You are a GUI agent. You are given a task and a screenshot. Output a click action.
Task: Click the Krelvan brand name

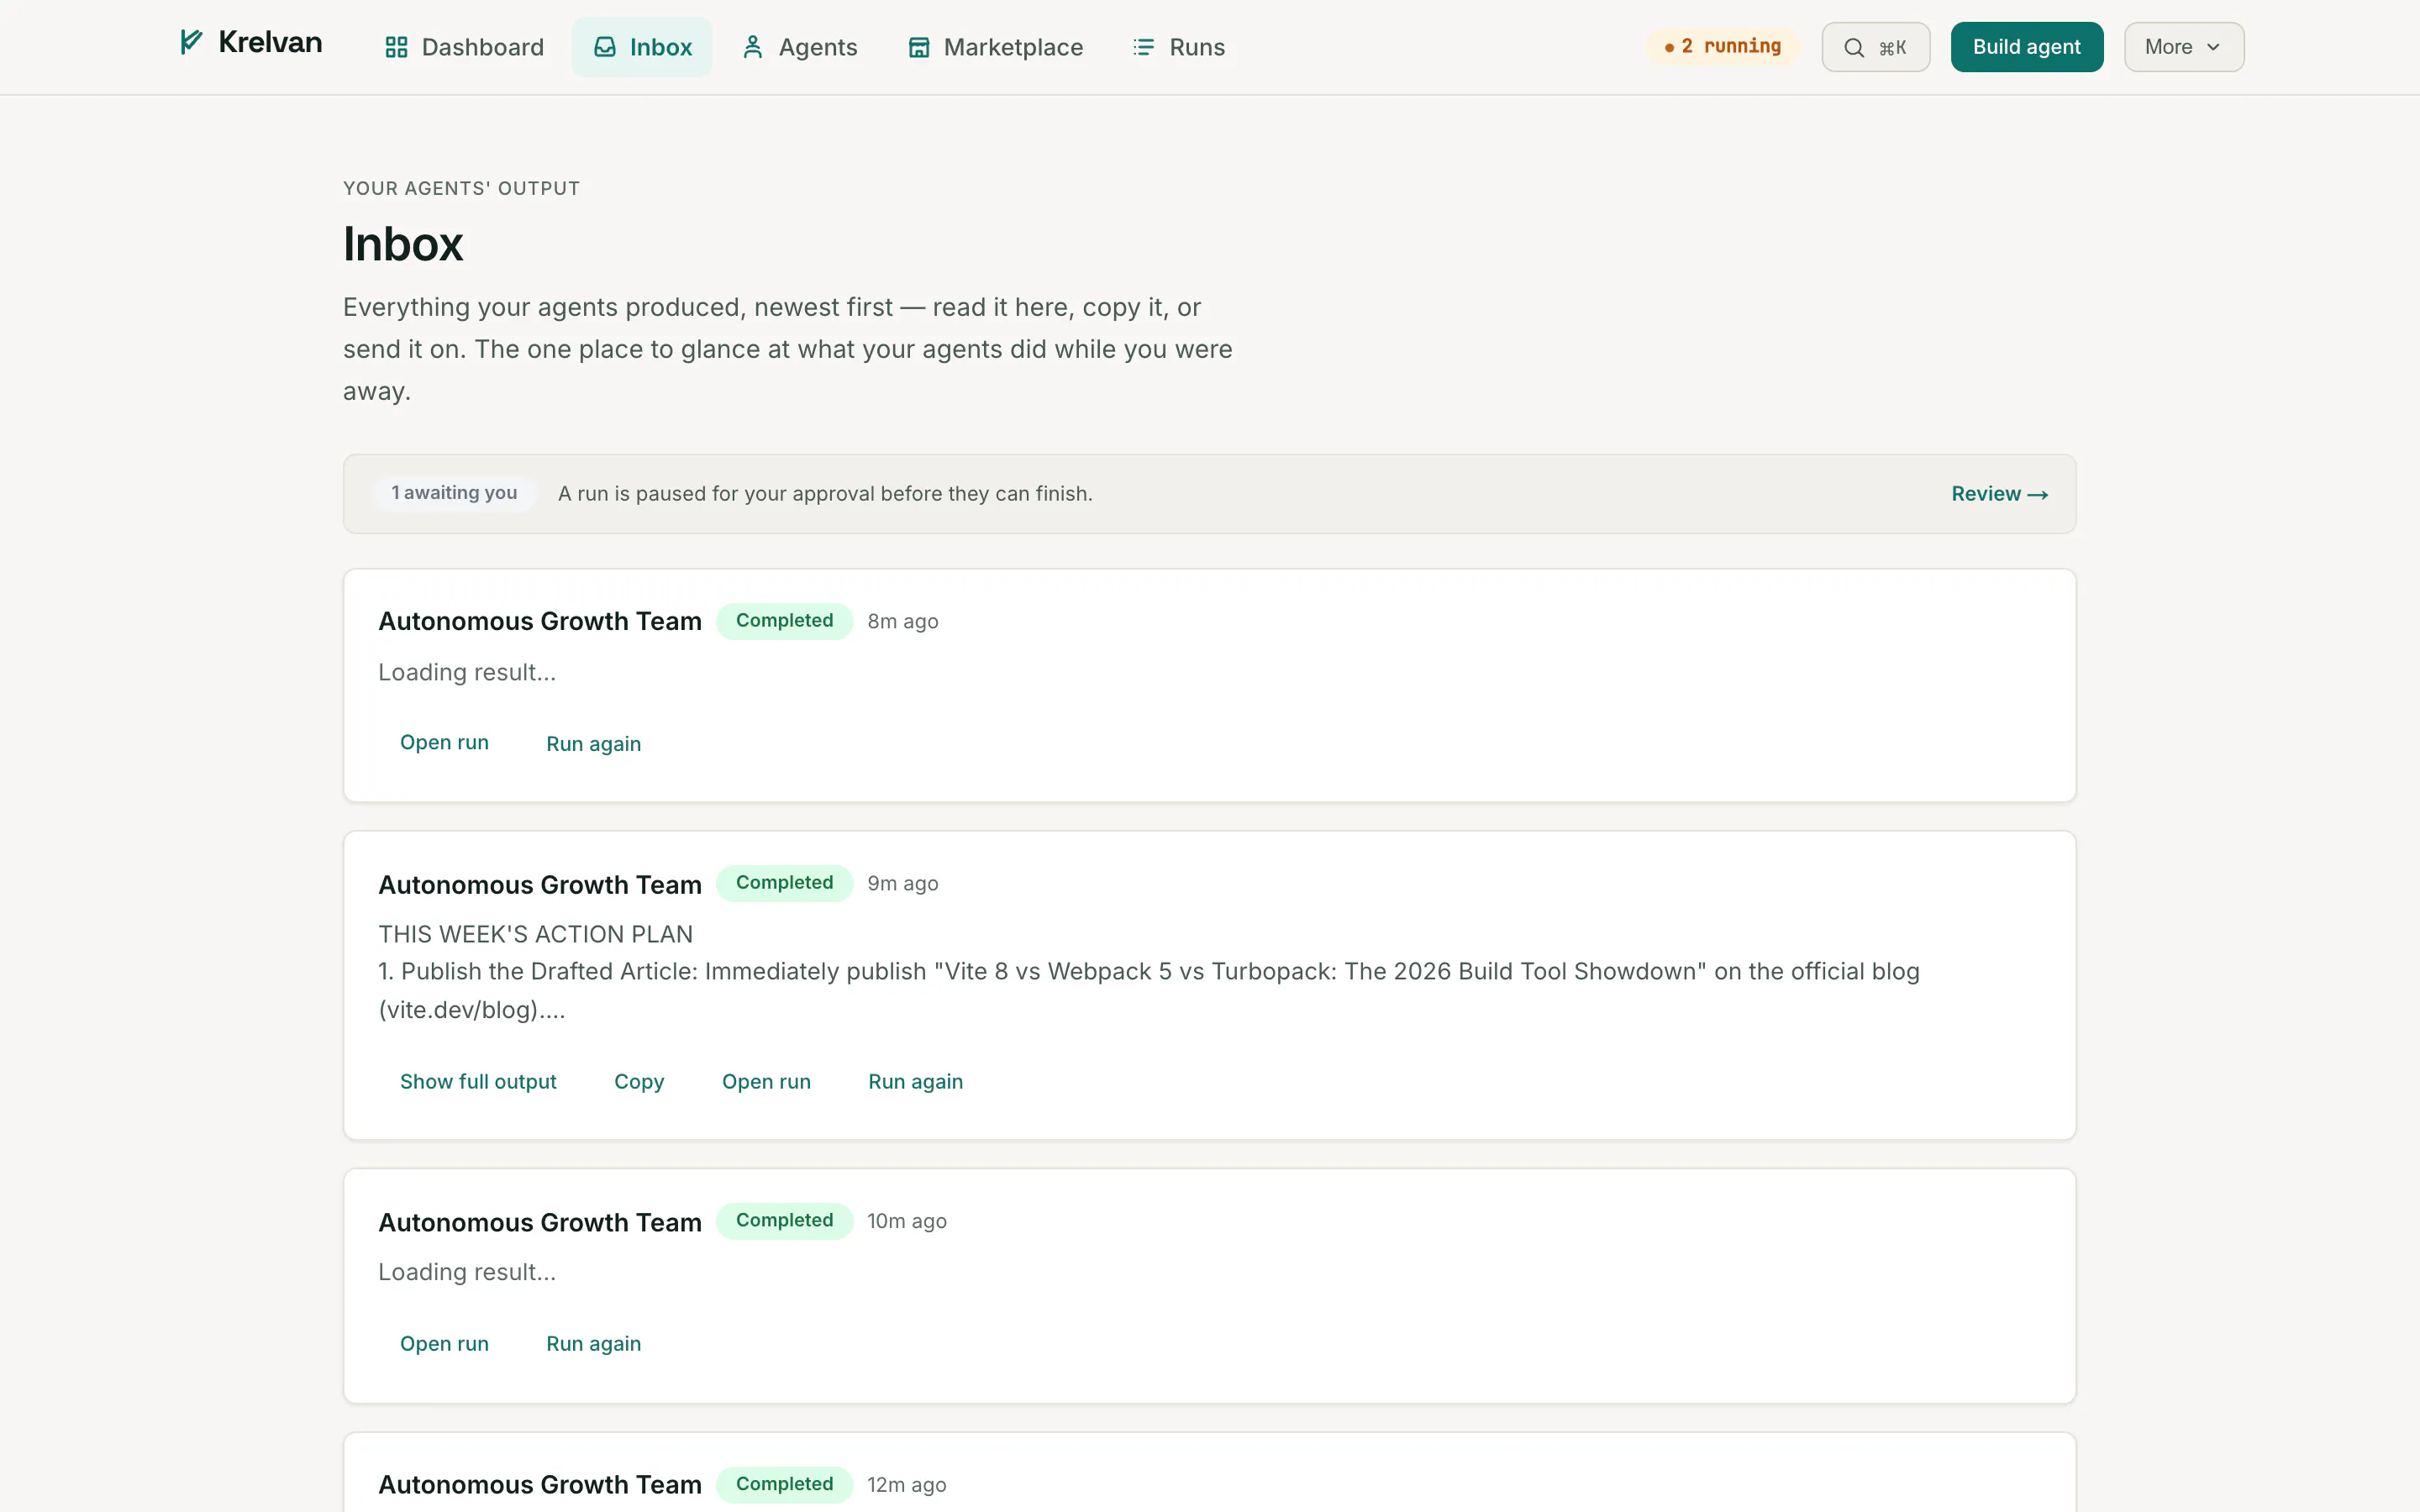tap(270, 42)
